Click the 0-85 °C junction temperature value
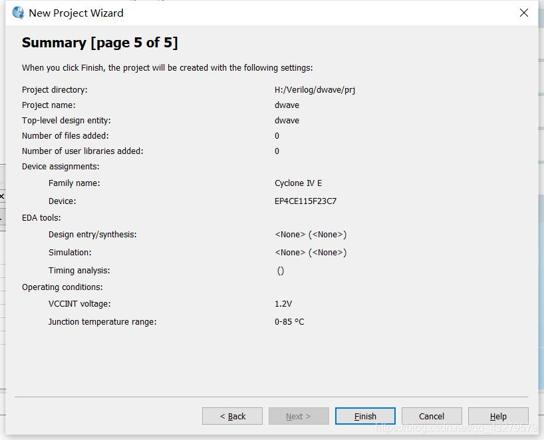The image size is (544, 440). [289, 322]
